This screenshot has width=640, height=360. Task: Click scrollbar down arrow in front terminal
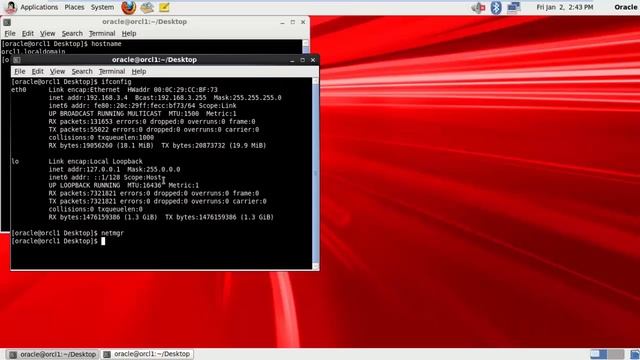[x=316, y=267]
